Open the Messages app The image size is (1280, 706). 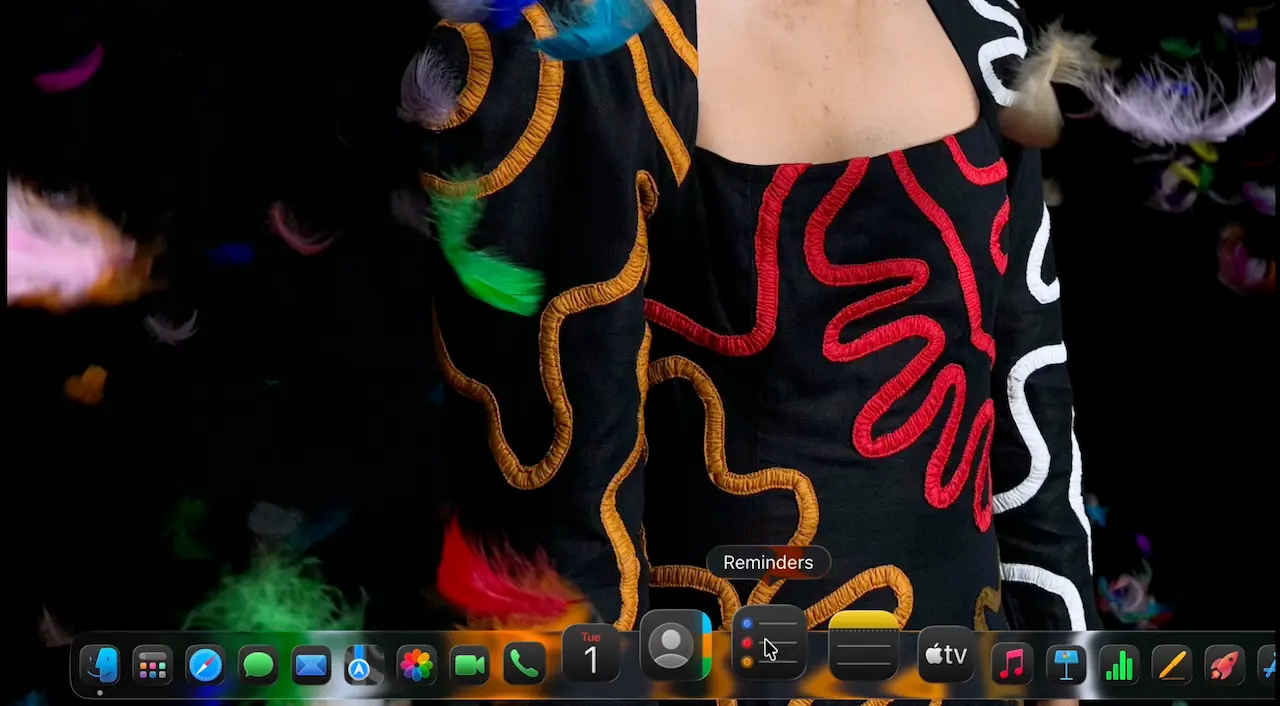(x=258, y=663)
